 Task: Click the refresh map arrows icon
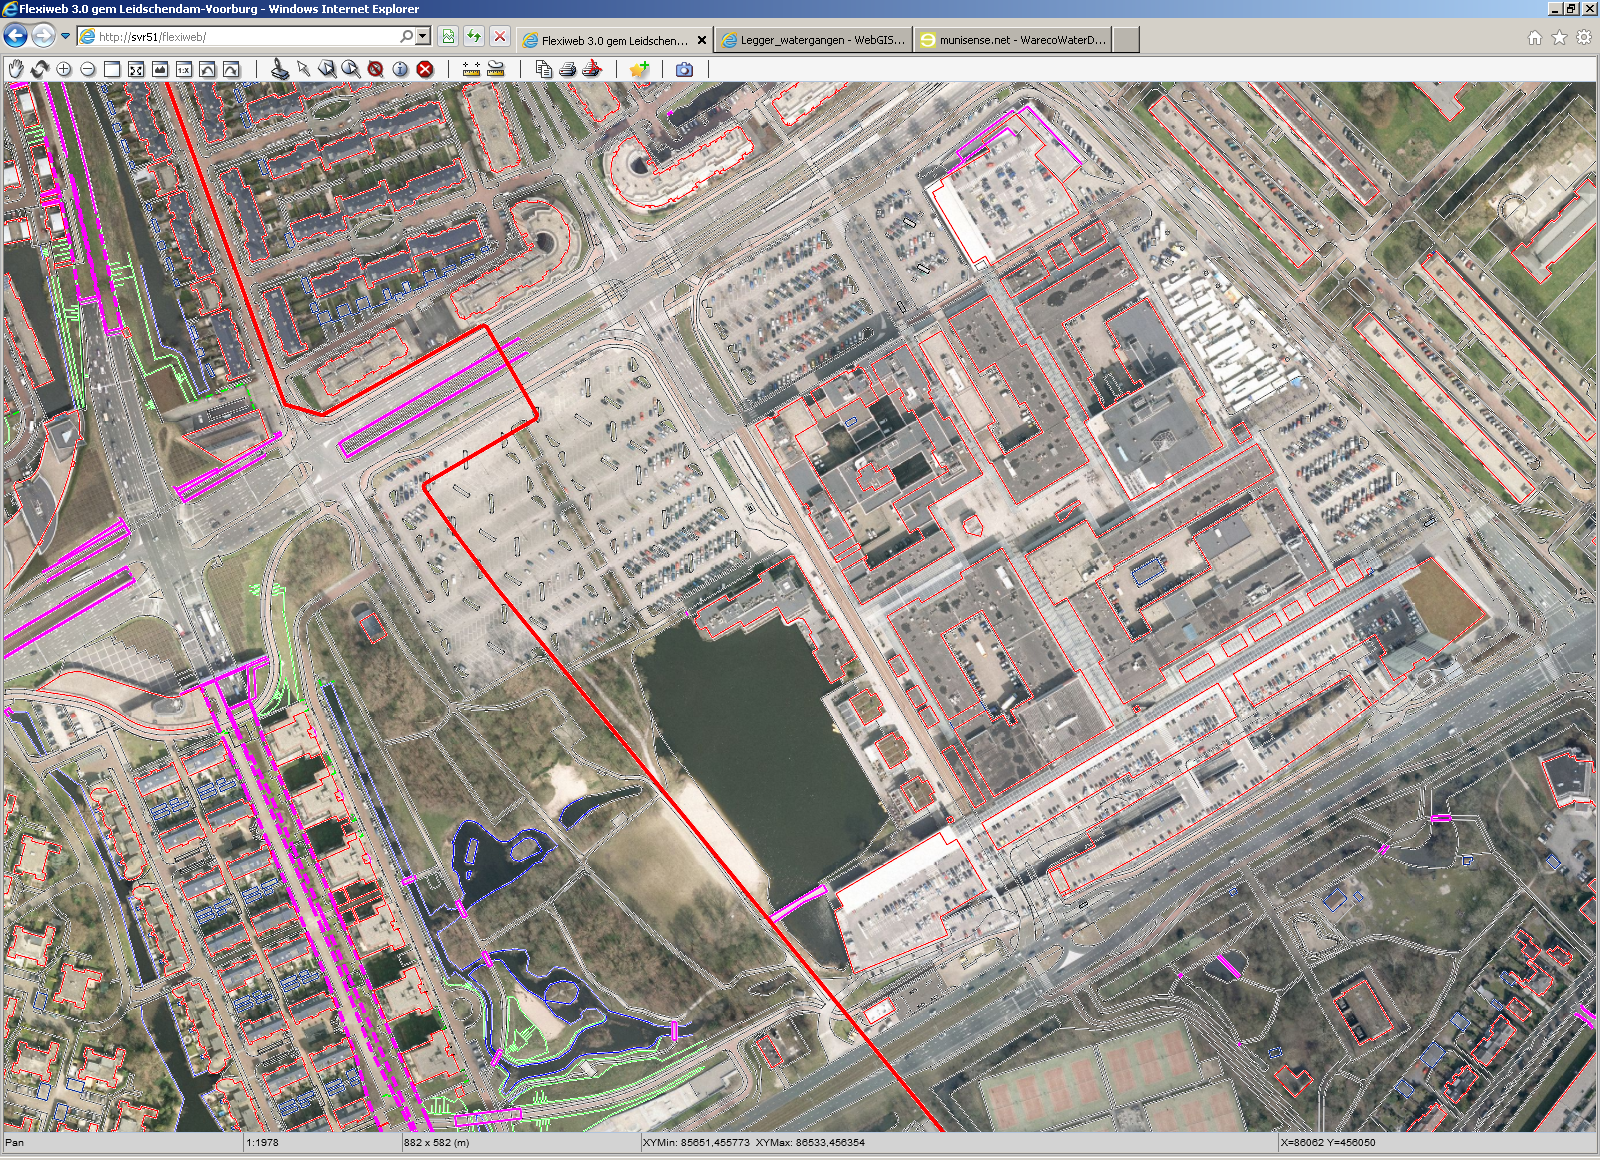point(40,69)
